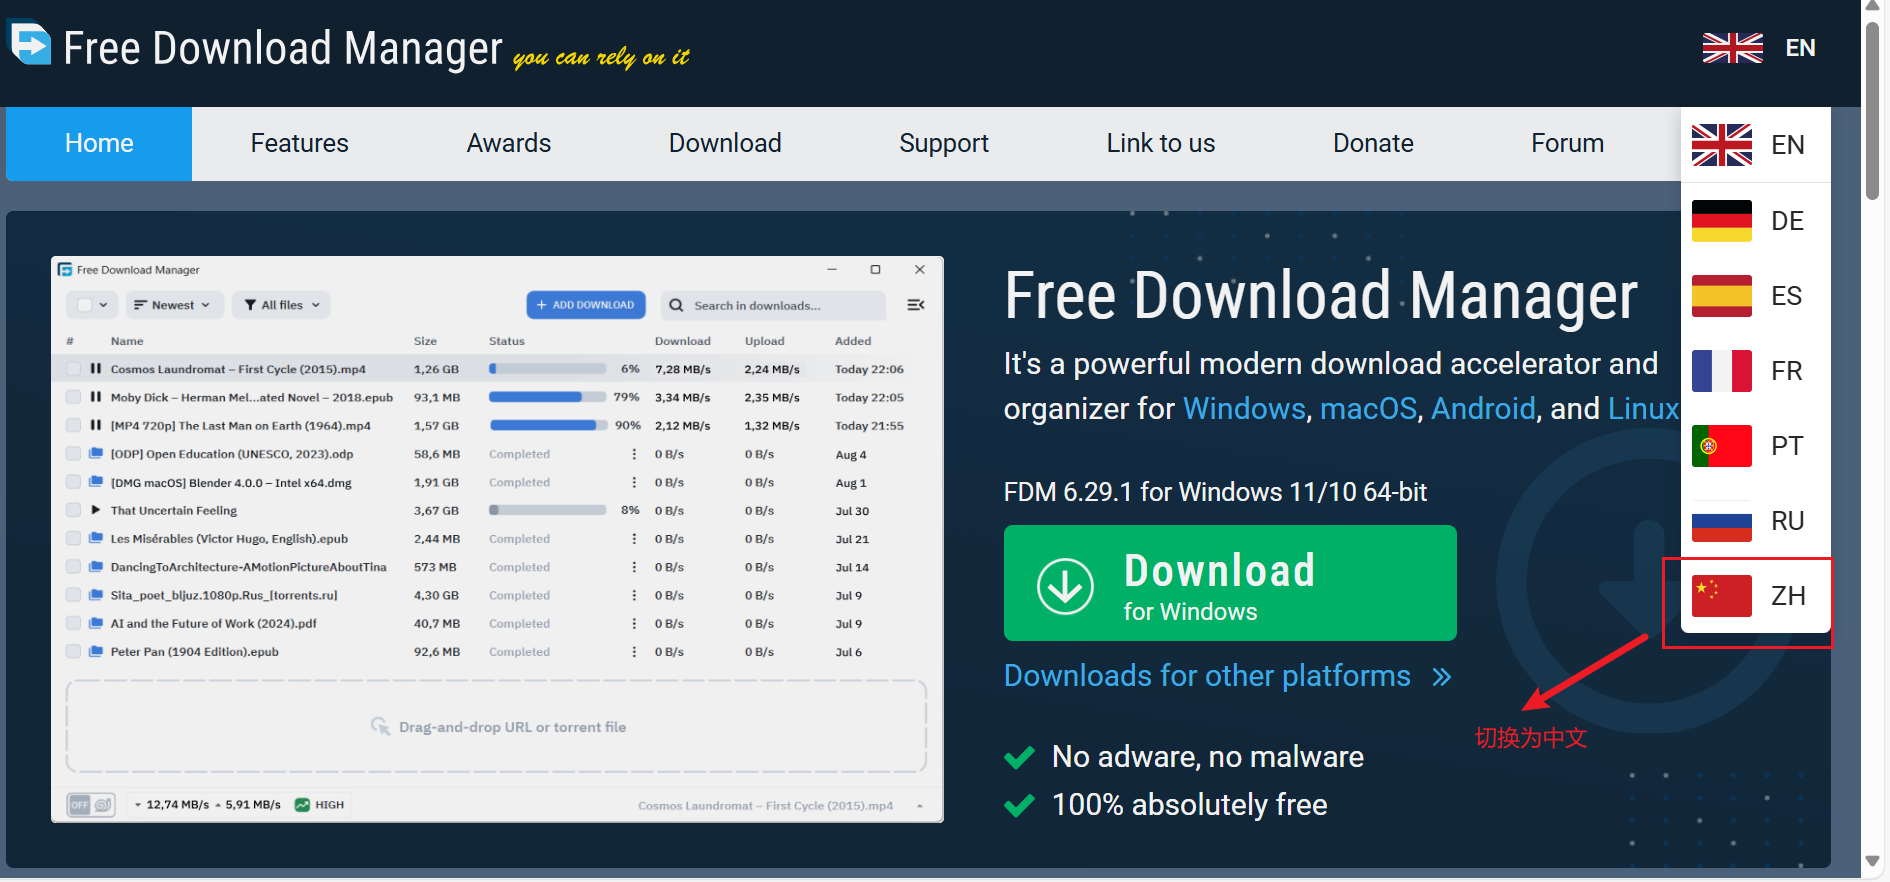
Task: Select EN English in the language dropdown list
Action: (1756, 145)
